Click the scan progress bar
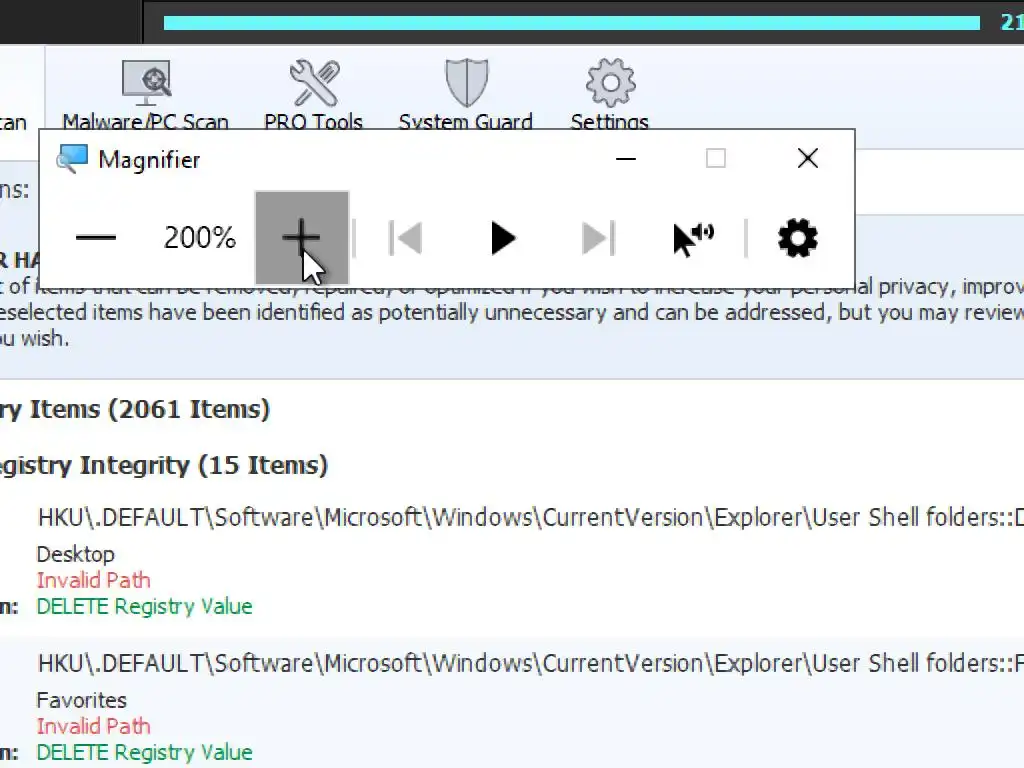Viewport: 1024px width, 768px height. pyautogui.click(x=571, y=23)
